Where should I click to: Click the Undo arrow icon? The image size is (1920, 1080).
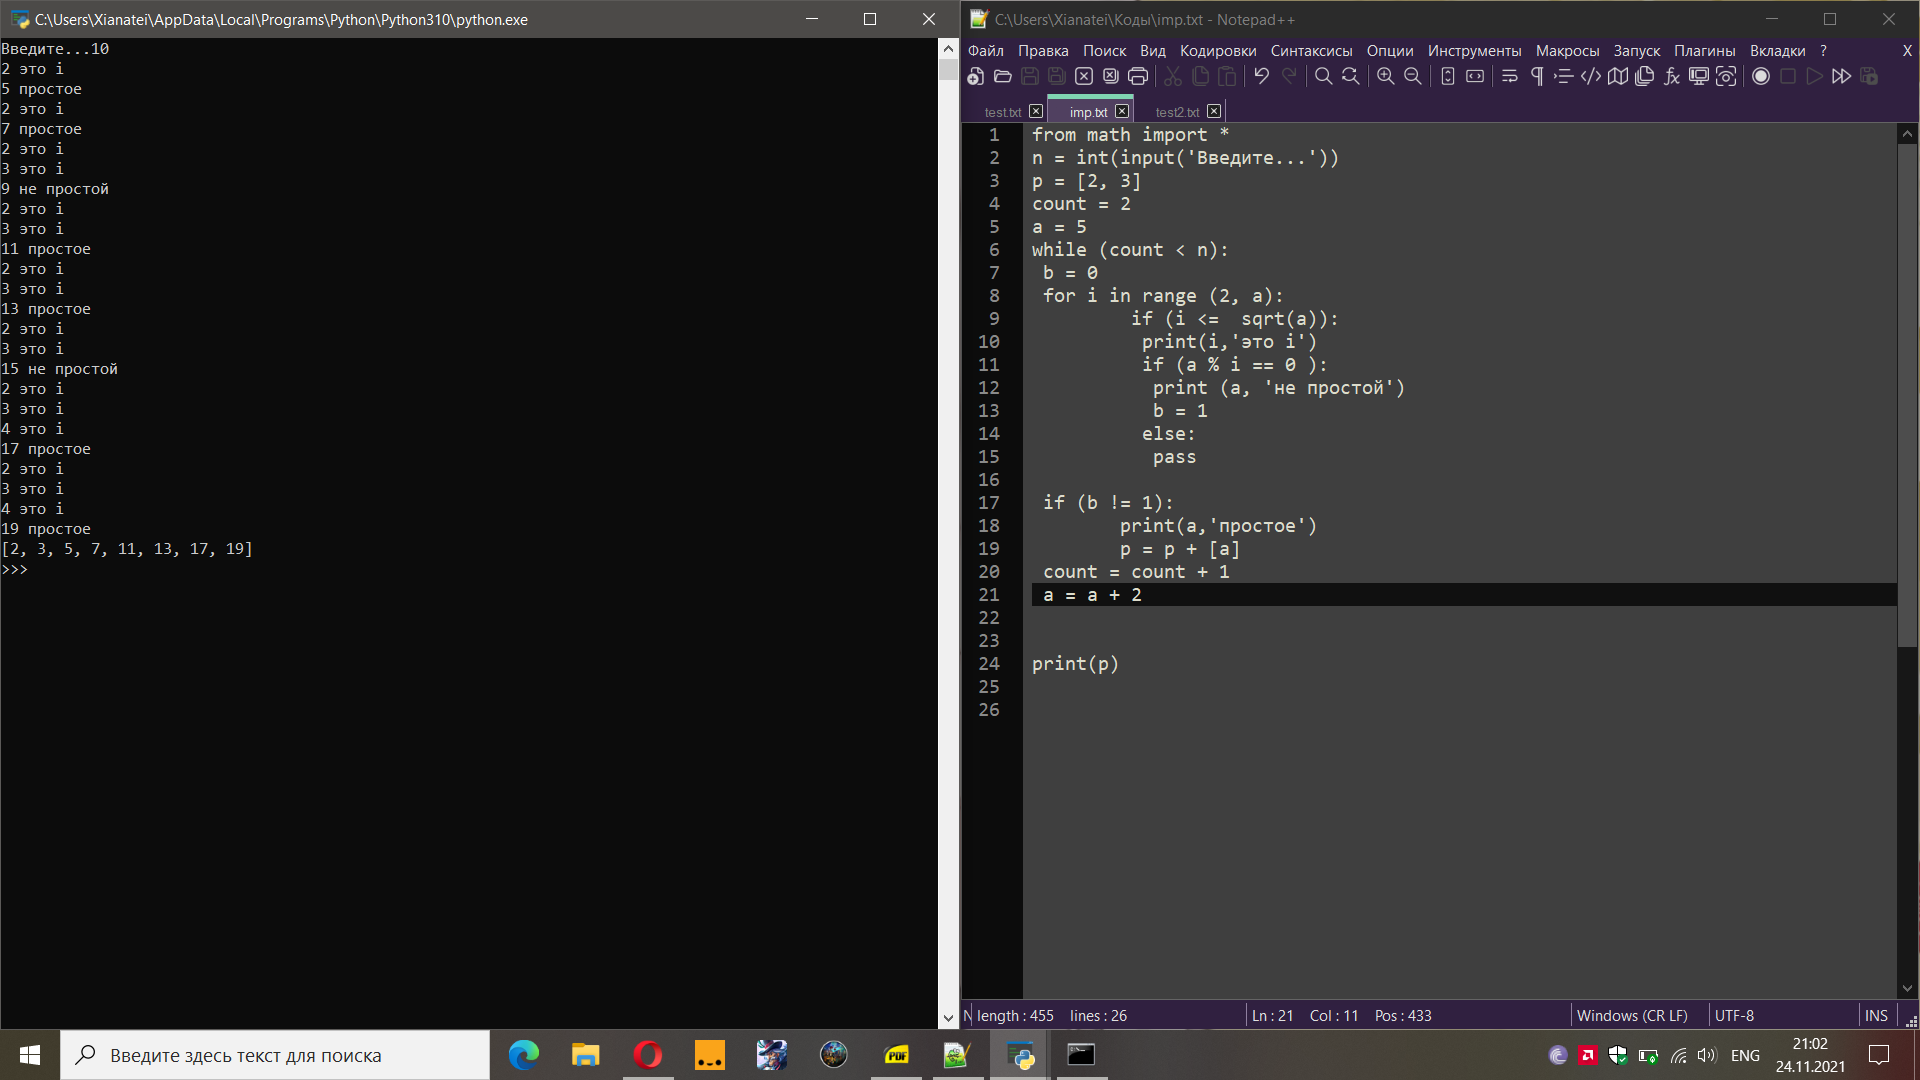[x=1262, y=77]
